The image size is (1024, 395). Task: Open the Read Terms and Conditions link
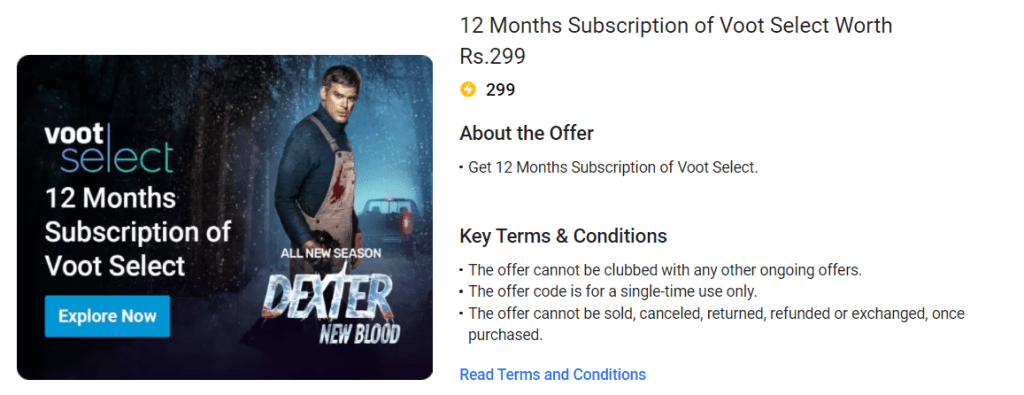pyautogui.click(x=552, y=375)
